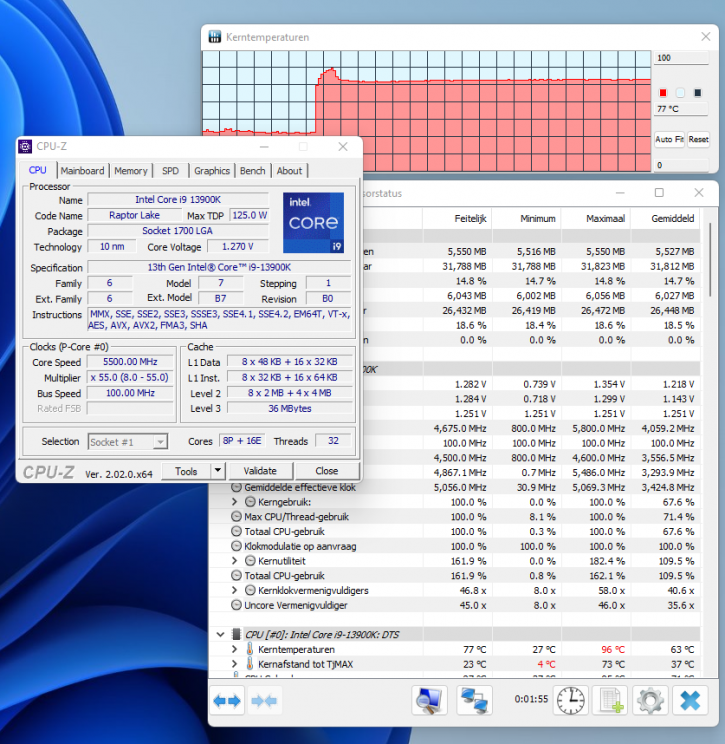Click the log file sheet with green plus
Viewport: 725px width, 744px height.
tap(610, 700)
